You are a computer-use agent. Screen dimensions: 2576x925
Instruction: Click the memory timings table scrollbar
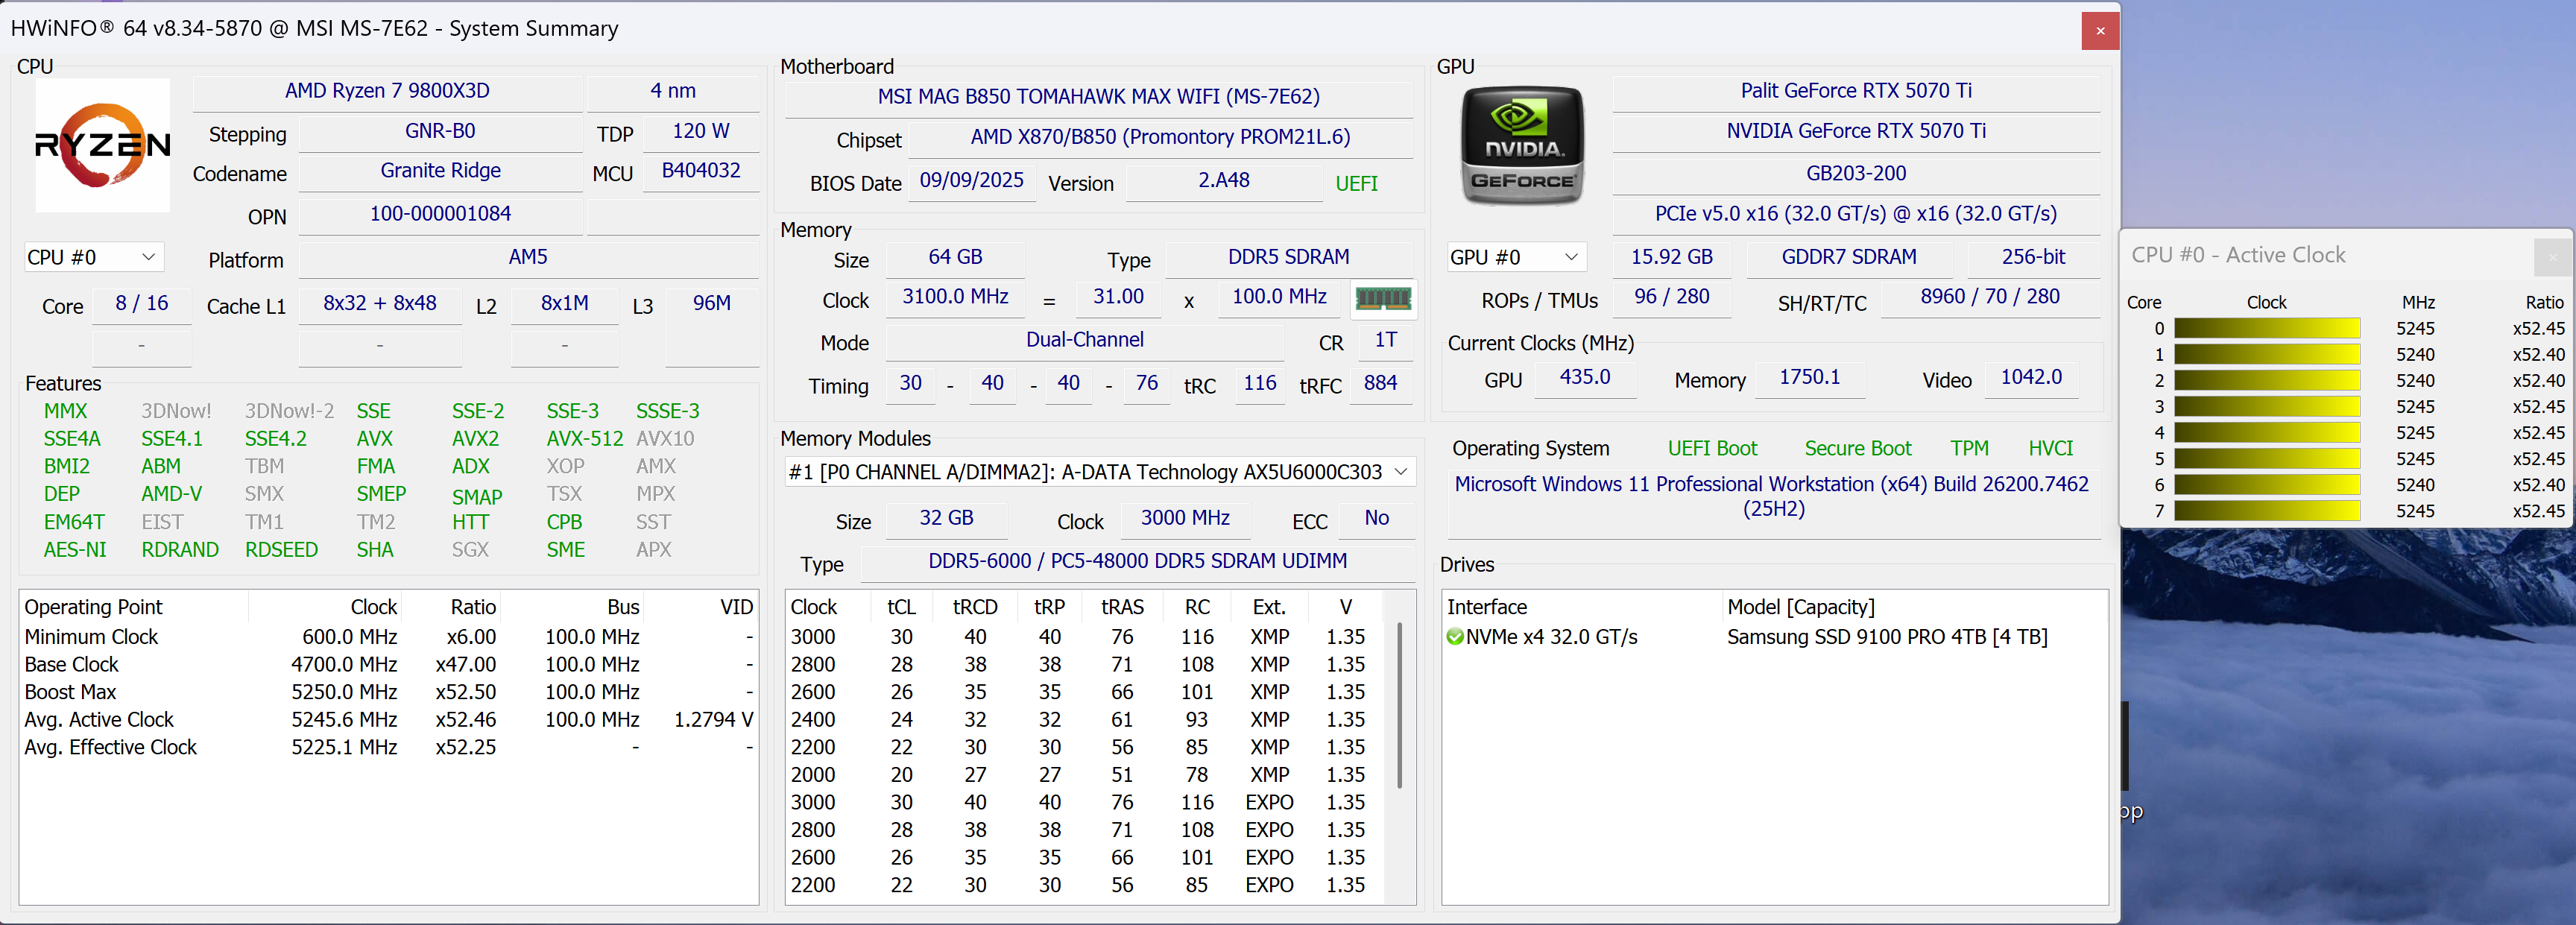point(1399,705)
